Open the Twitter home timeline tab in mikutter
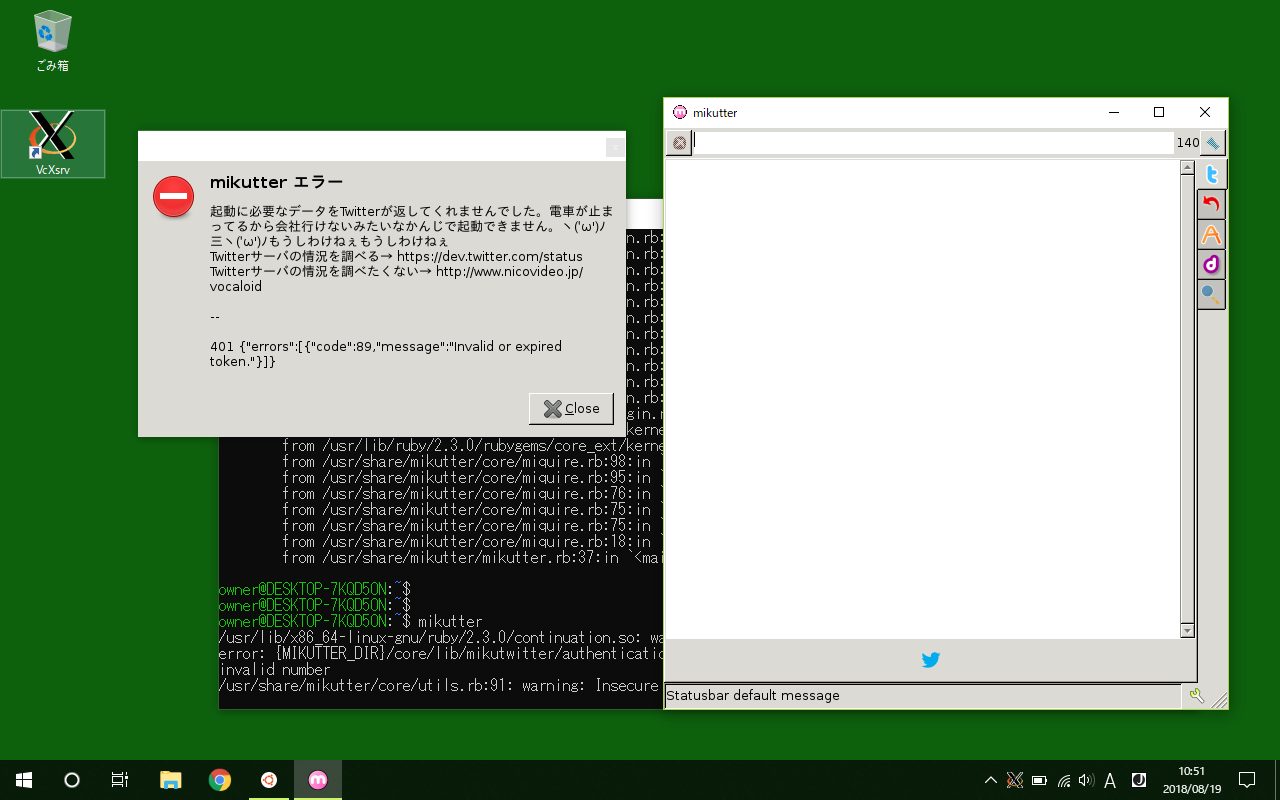This screenshot has height=800, width=1280. [x=1211, y=175]
